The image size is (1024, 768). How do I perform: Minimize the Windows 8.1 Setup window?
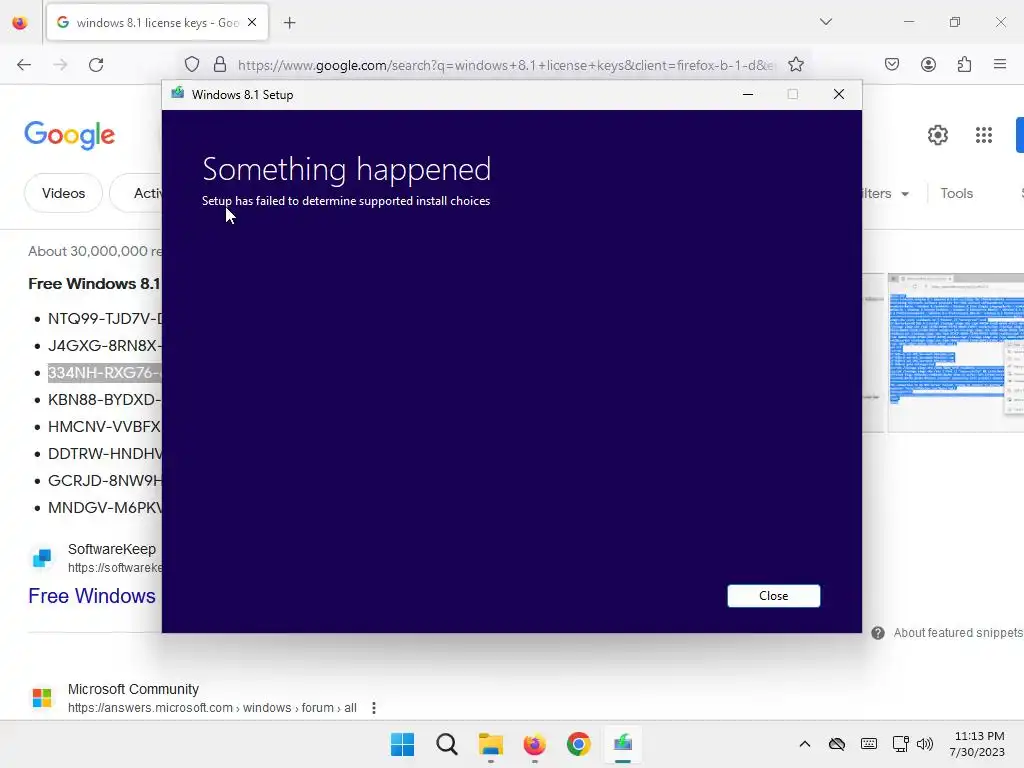[748, 95]
